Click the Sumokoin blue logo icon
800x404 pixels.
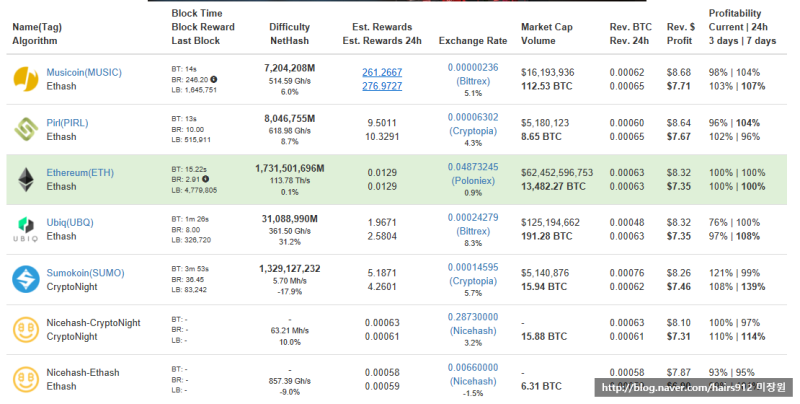[x=26, y=279]
